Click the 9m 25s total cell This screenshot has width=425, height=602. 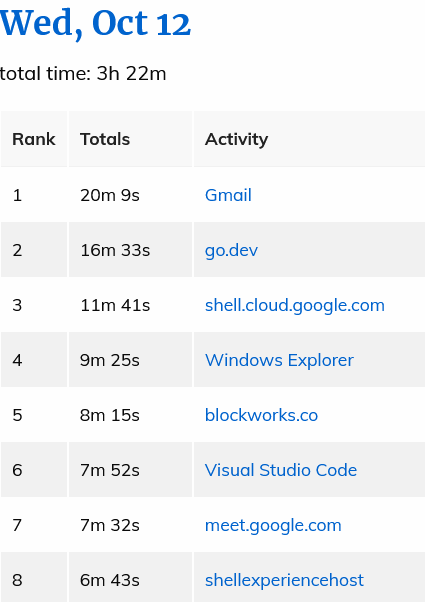[x=131, y=360]
